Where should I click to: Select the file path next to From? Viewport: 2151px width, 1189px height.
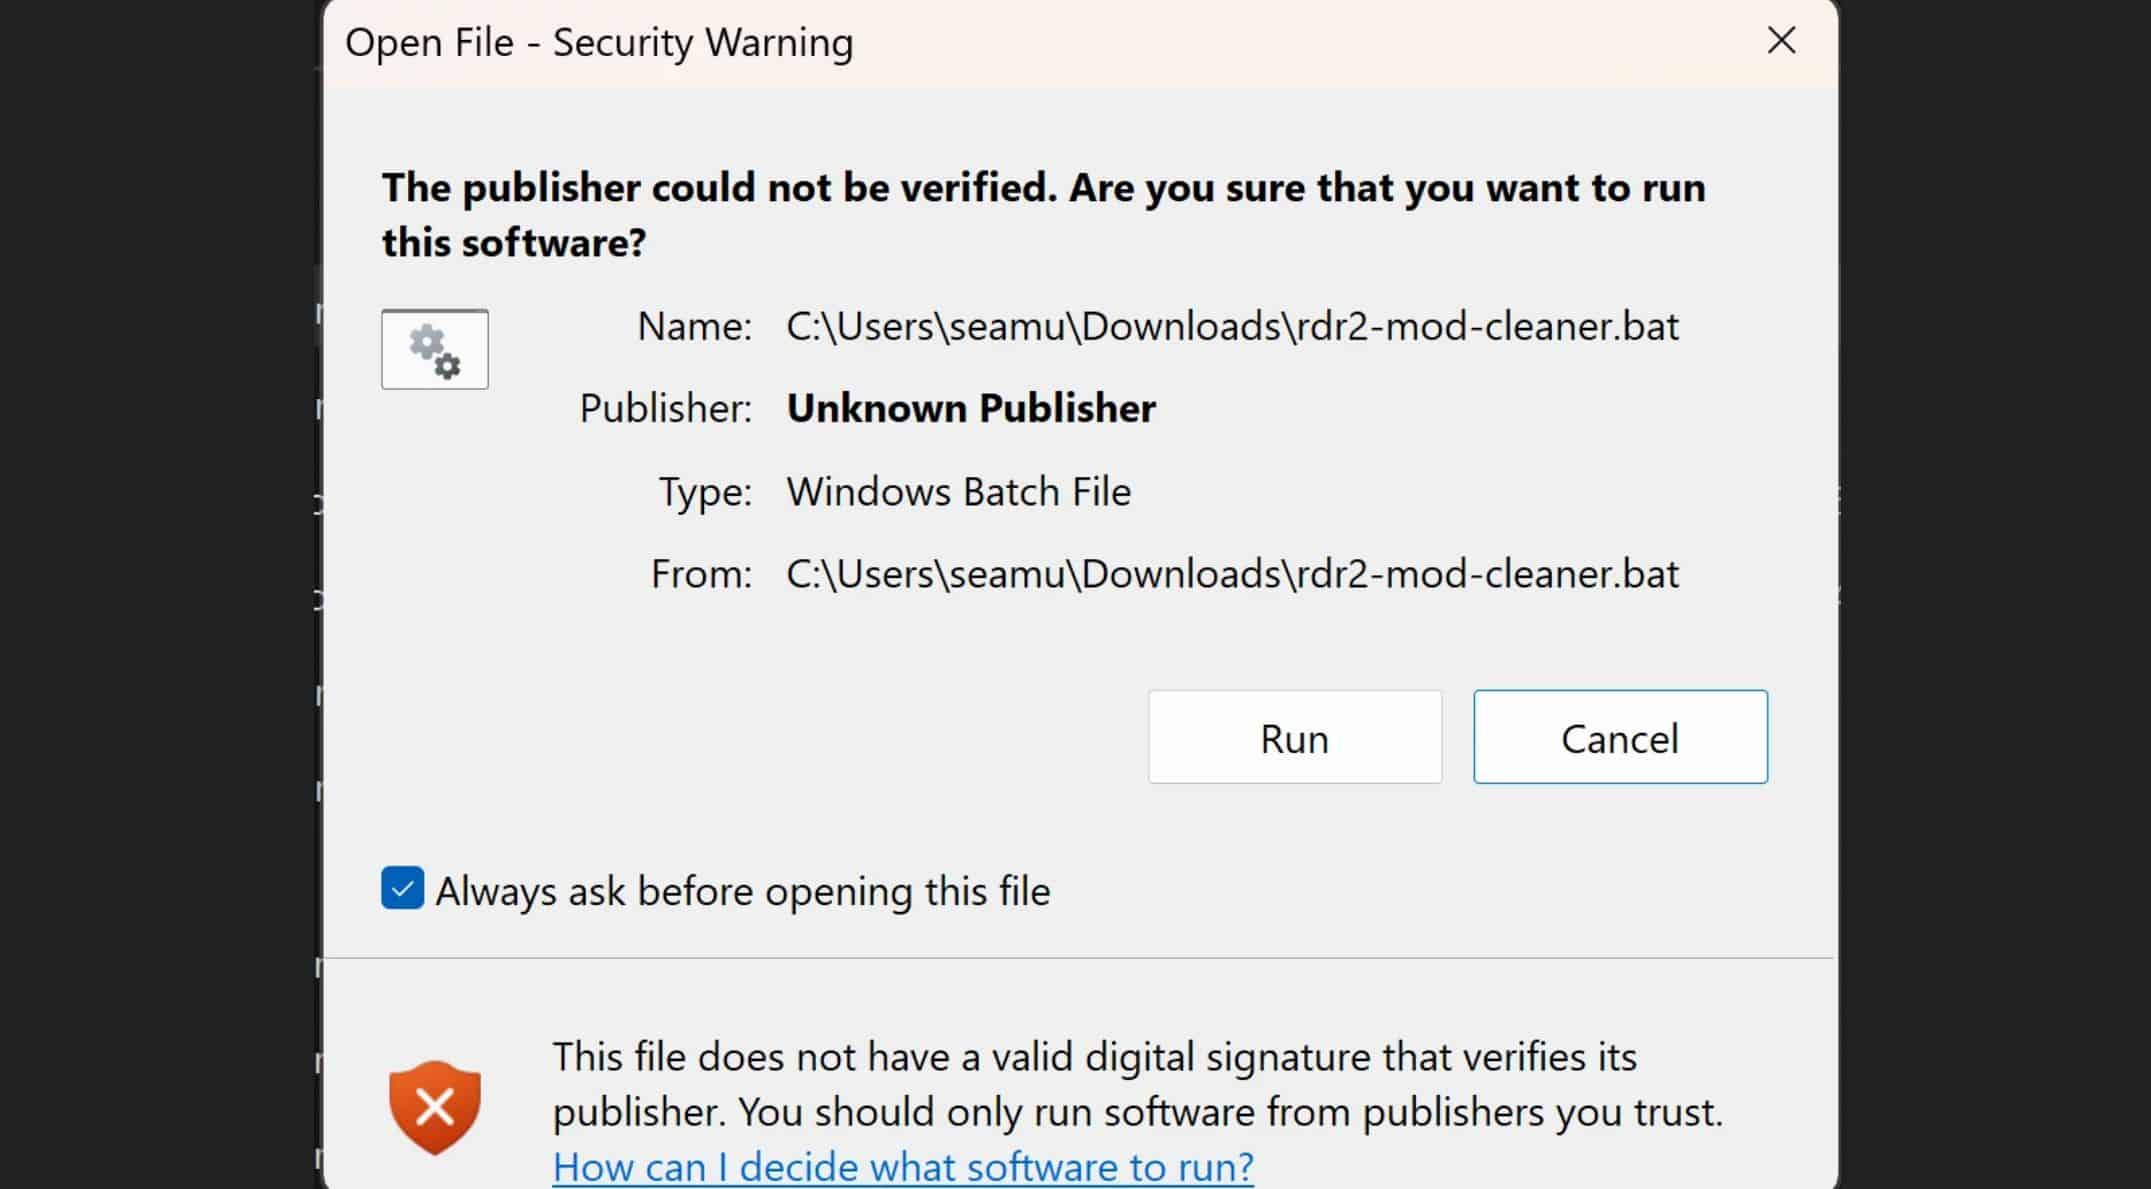(1232, 574)
